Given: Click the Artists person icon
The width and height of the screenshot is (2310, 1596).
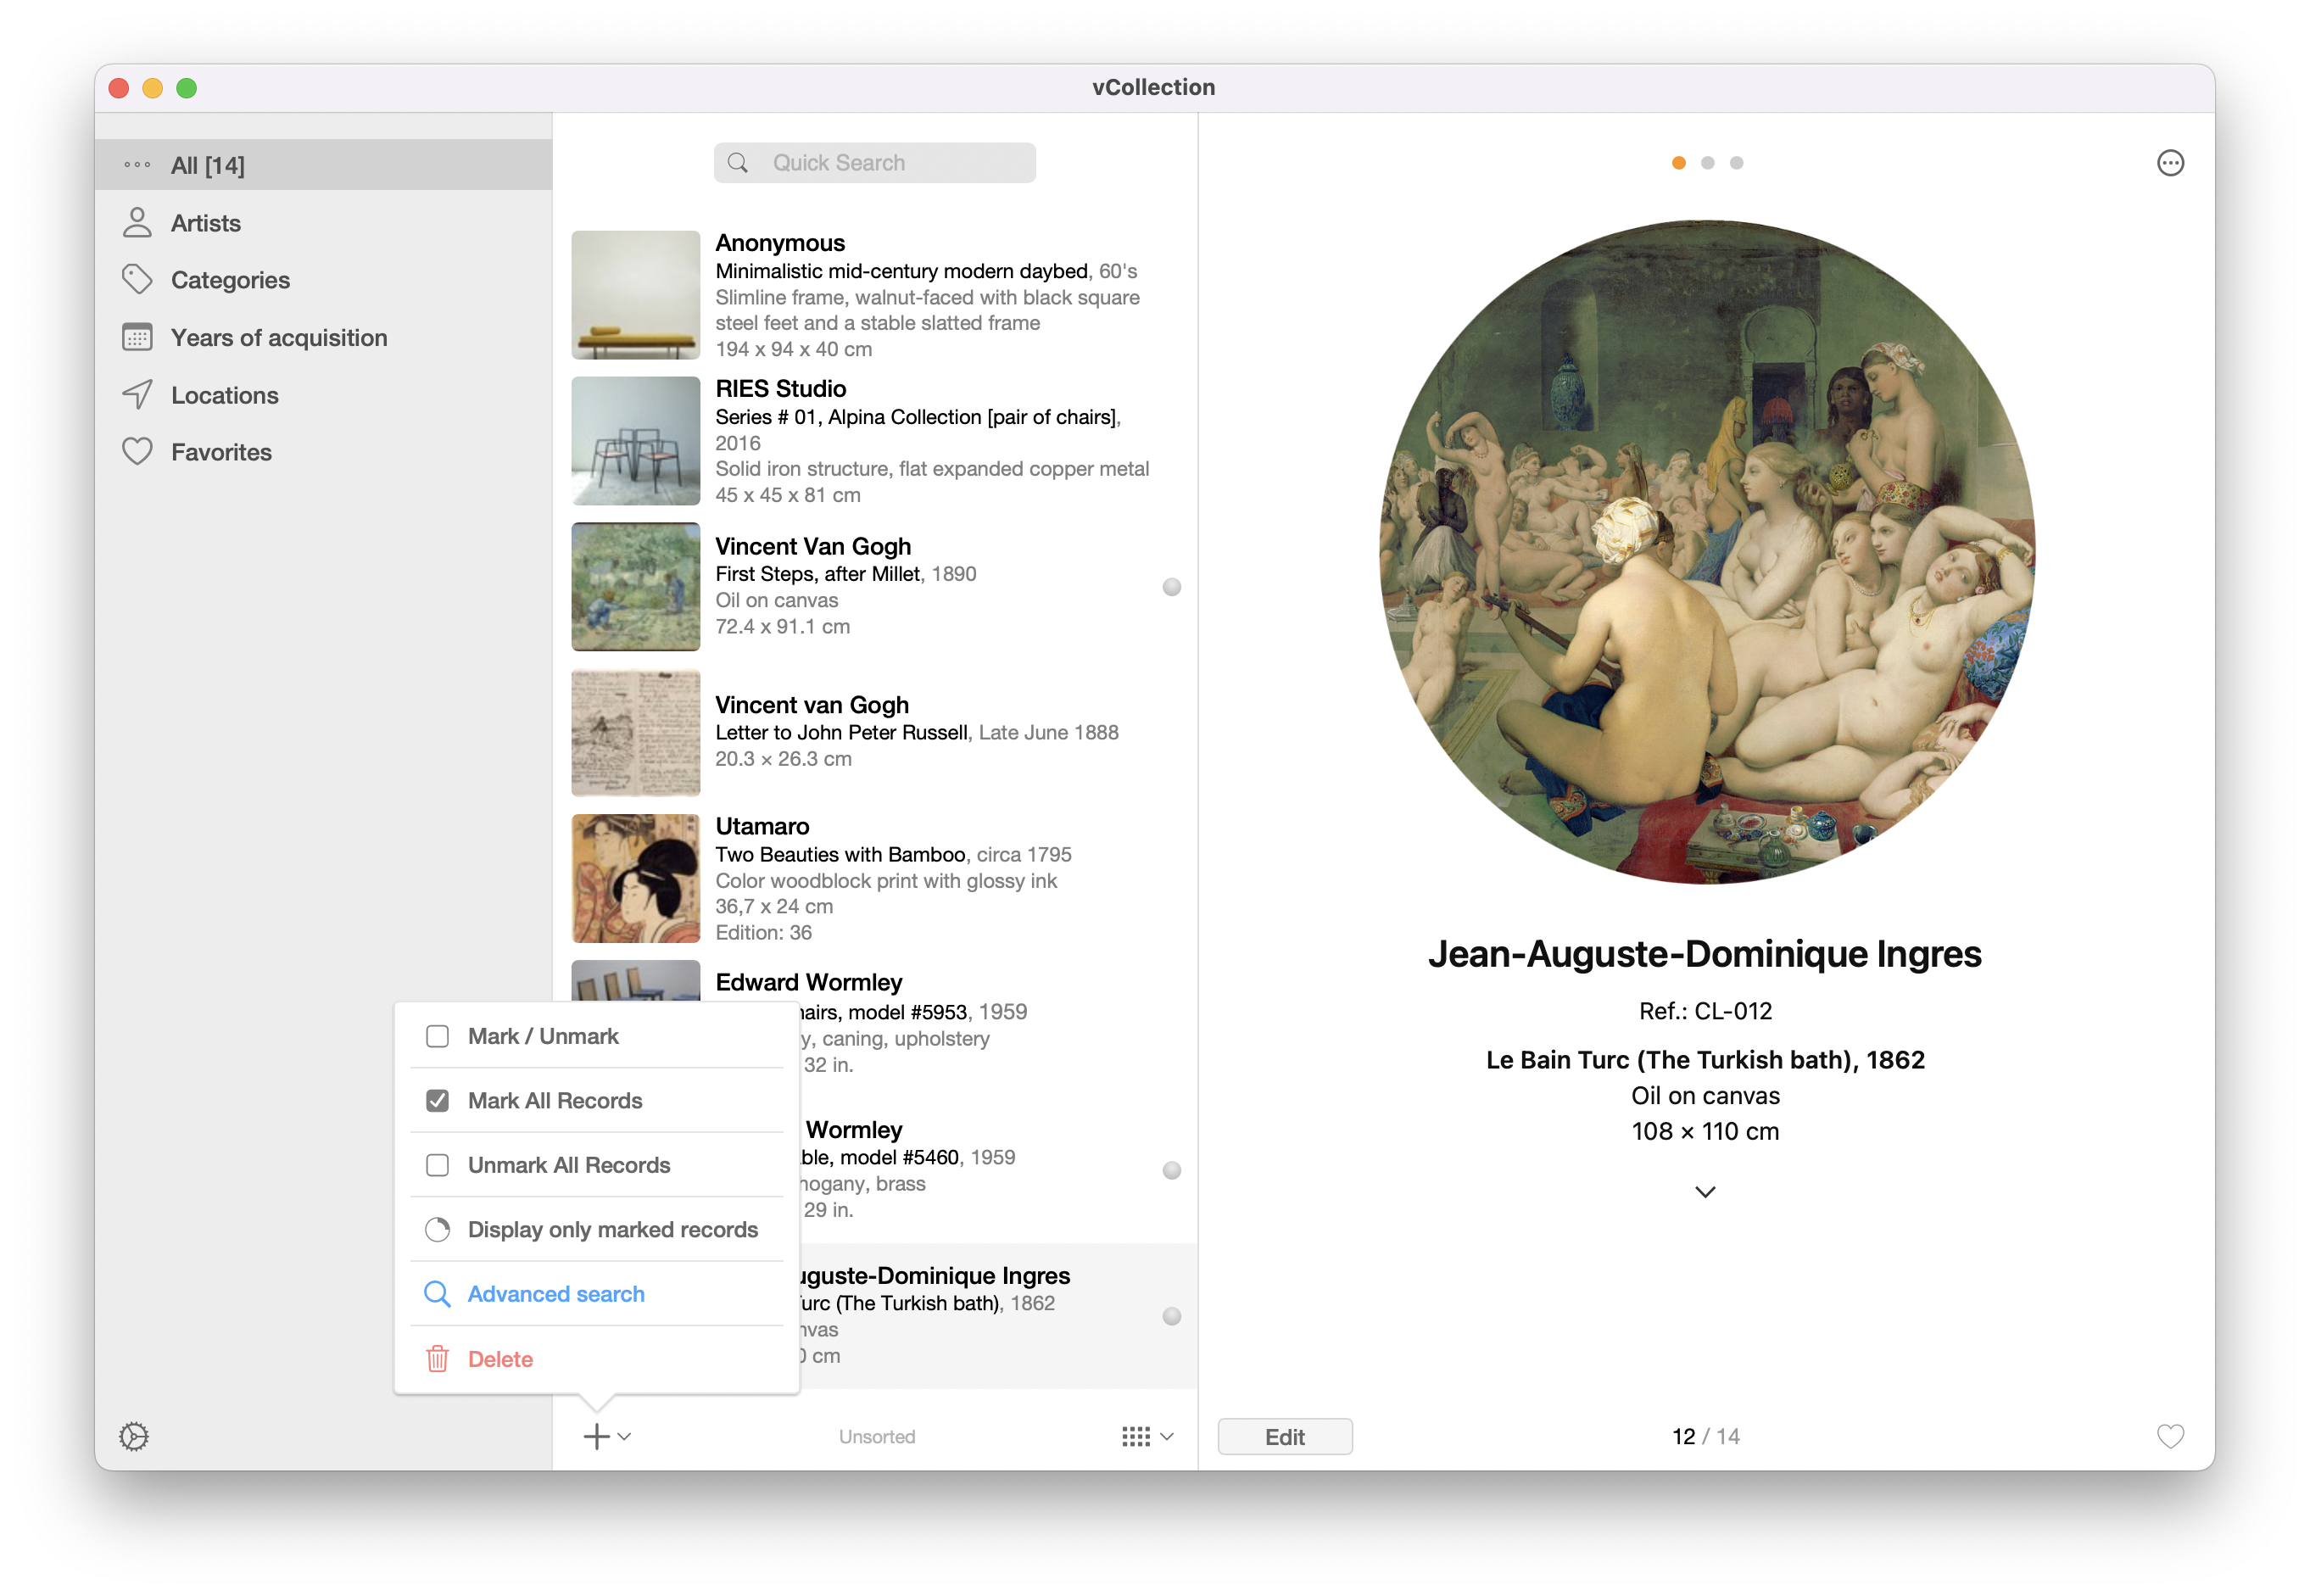Looking at the screenshot, I should pos(137,223).
